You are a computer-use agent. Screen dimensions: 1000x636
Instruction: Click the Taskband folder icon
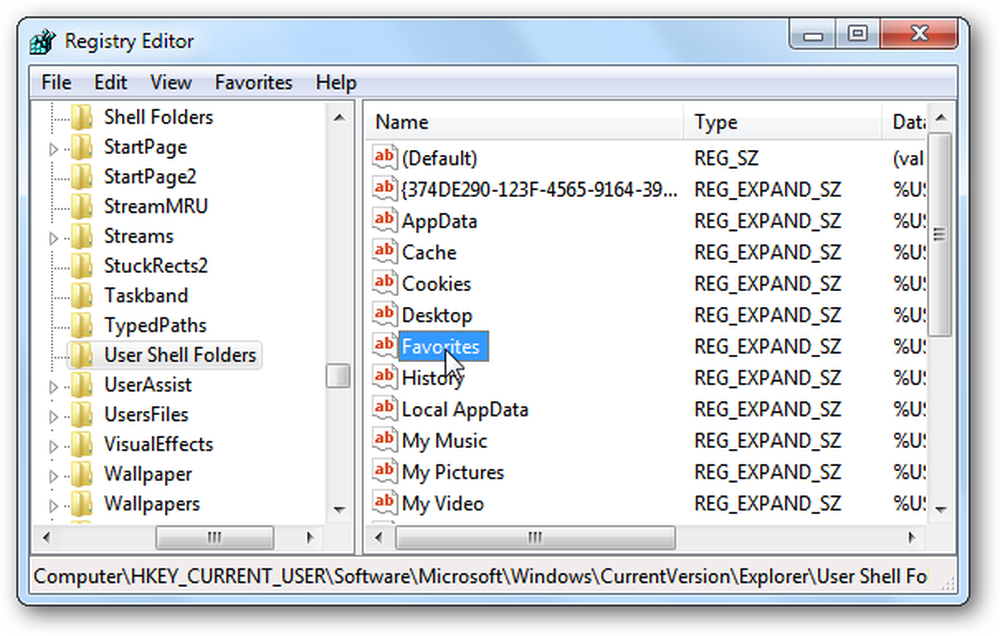click(82, 295)
